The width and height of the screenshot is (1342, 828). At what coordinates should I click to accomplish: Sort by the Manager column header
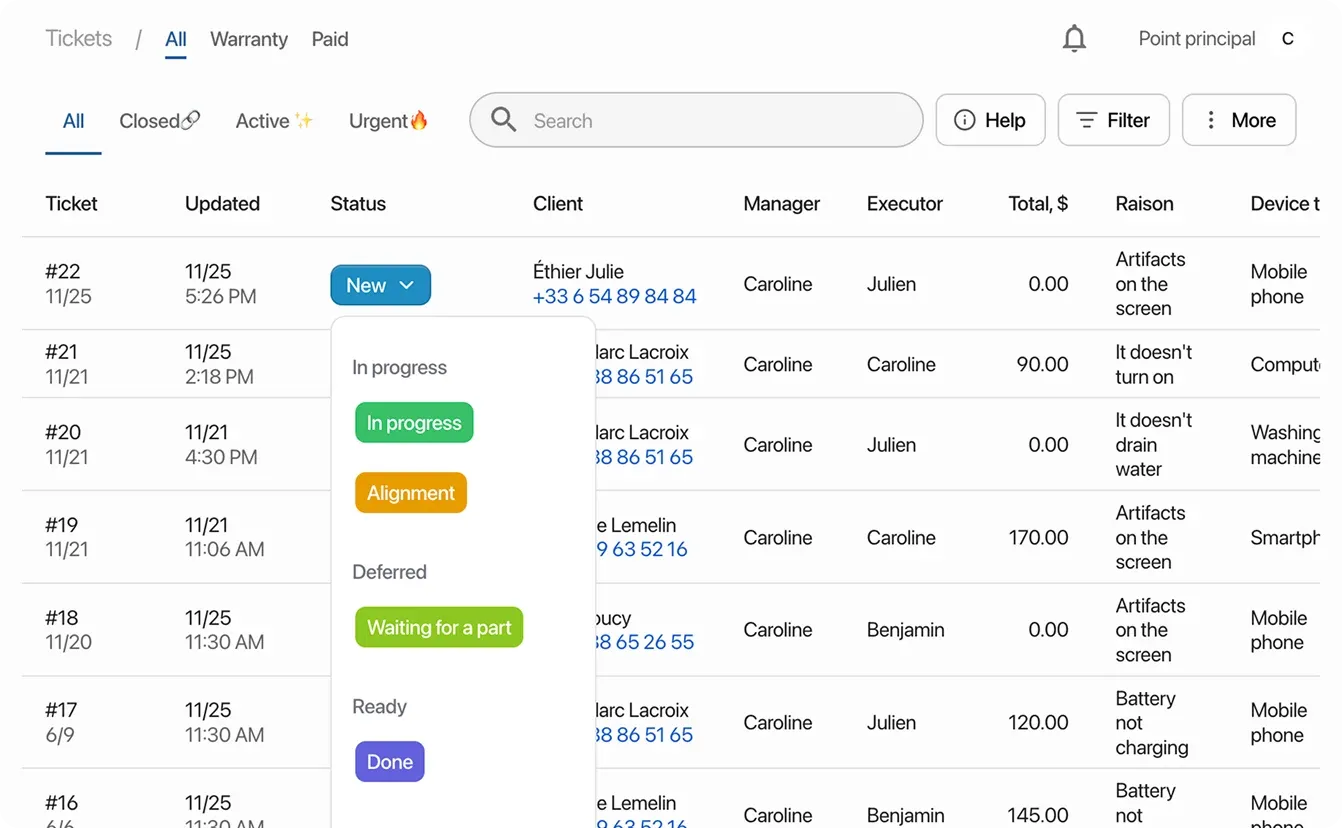pyautogui.click(x=781, y=204)
